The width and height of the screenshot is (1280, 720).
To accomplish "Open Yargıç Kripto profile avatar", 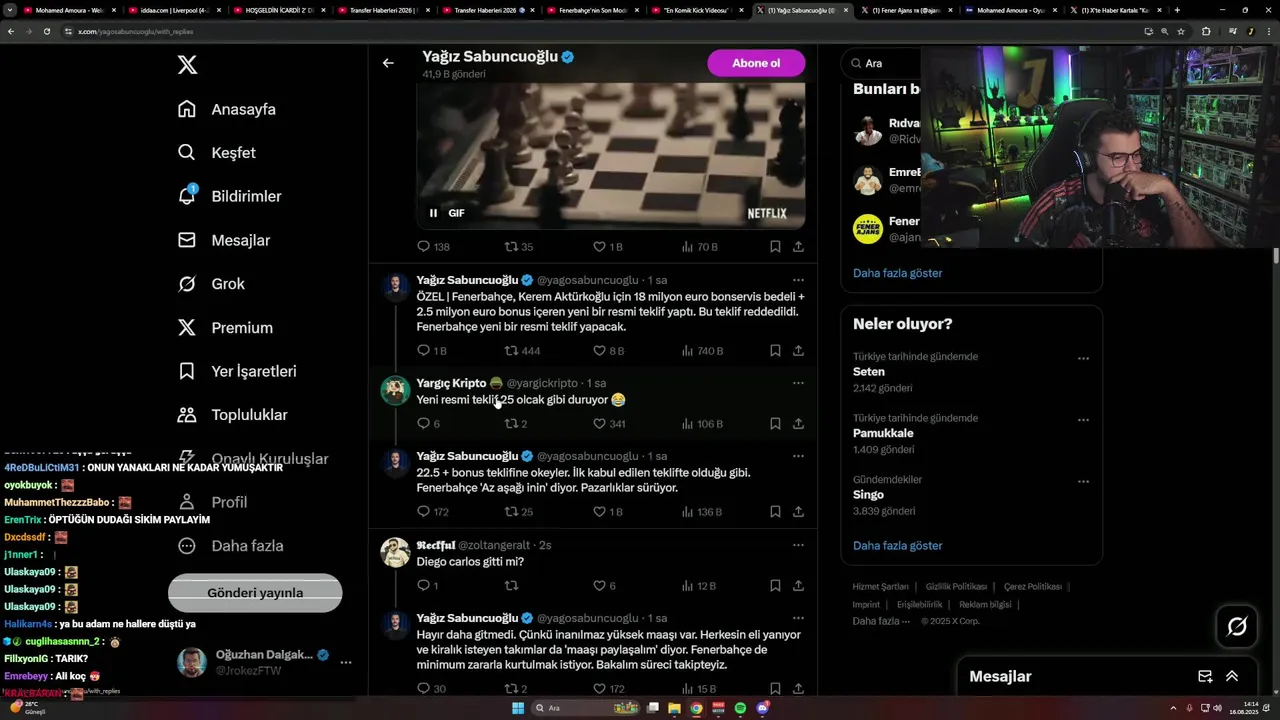I will coord(395,389).
